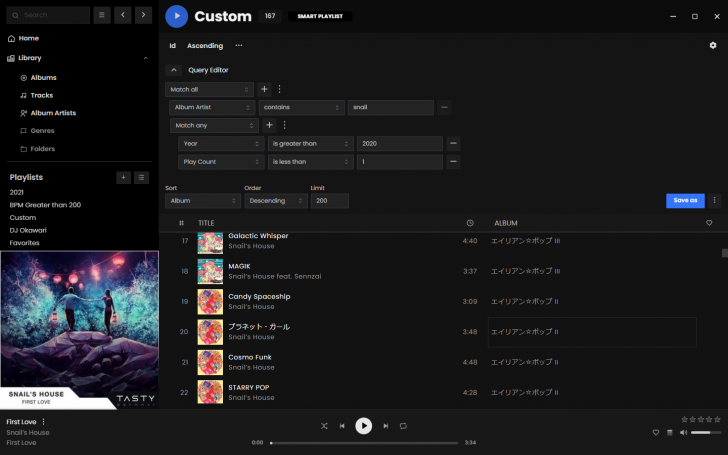Image resolution: width=728 pixels, height=455 pixels.
Task: Go to the previous track
Action: [x=342, y=426]
